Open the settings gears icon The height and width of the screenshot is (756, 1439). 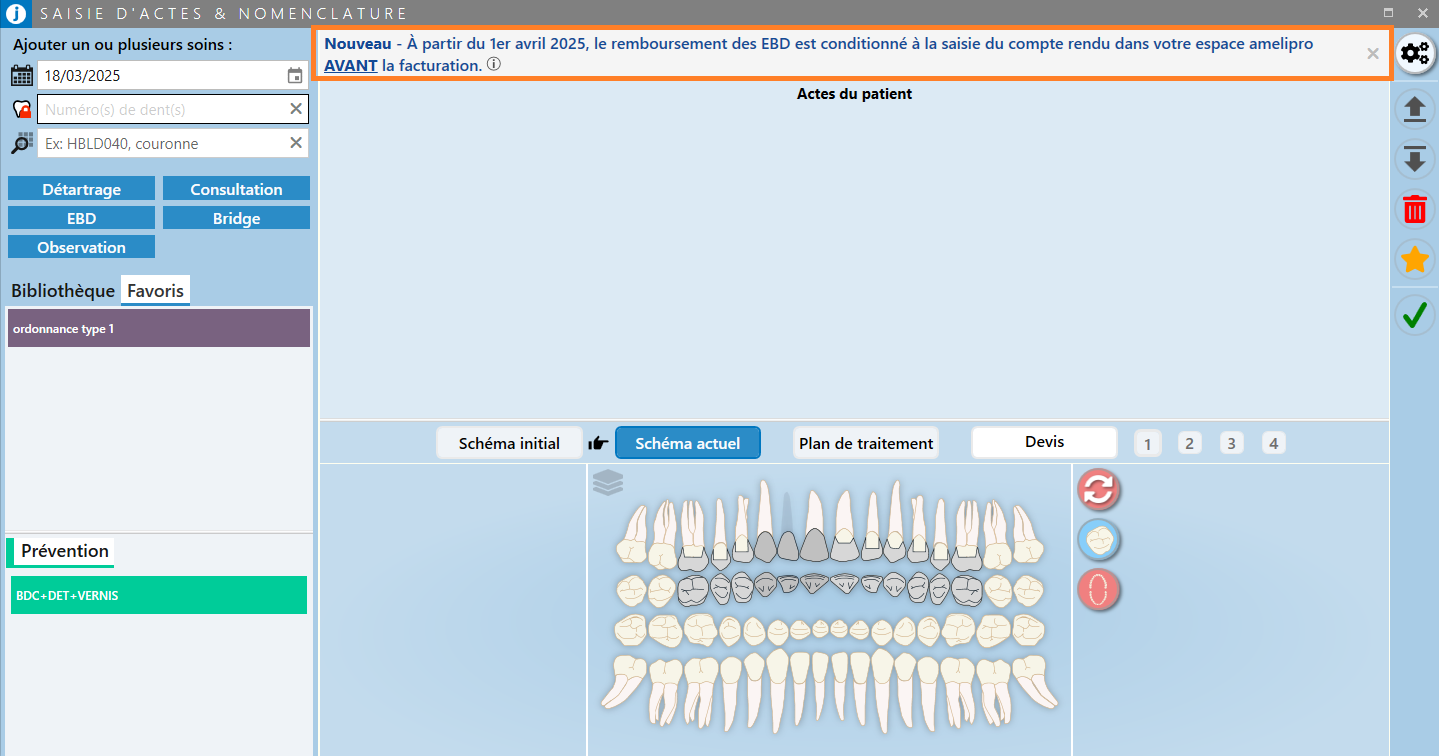click(1414, 54)
